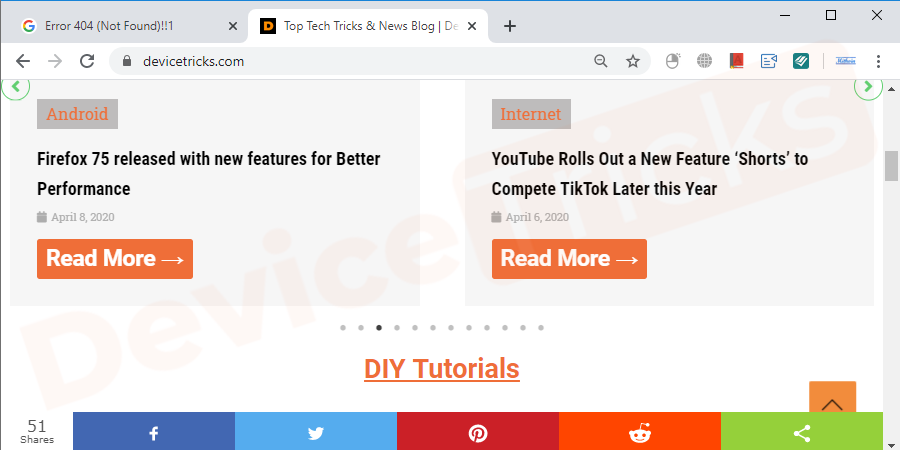View site information via the lock icon
This screenshot has width=900, height=450.
pos(127,61)
